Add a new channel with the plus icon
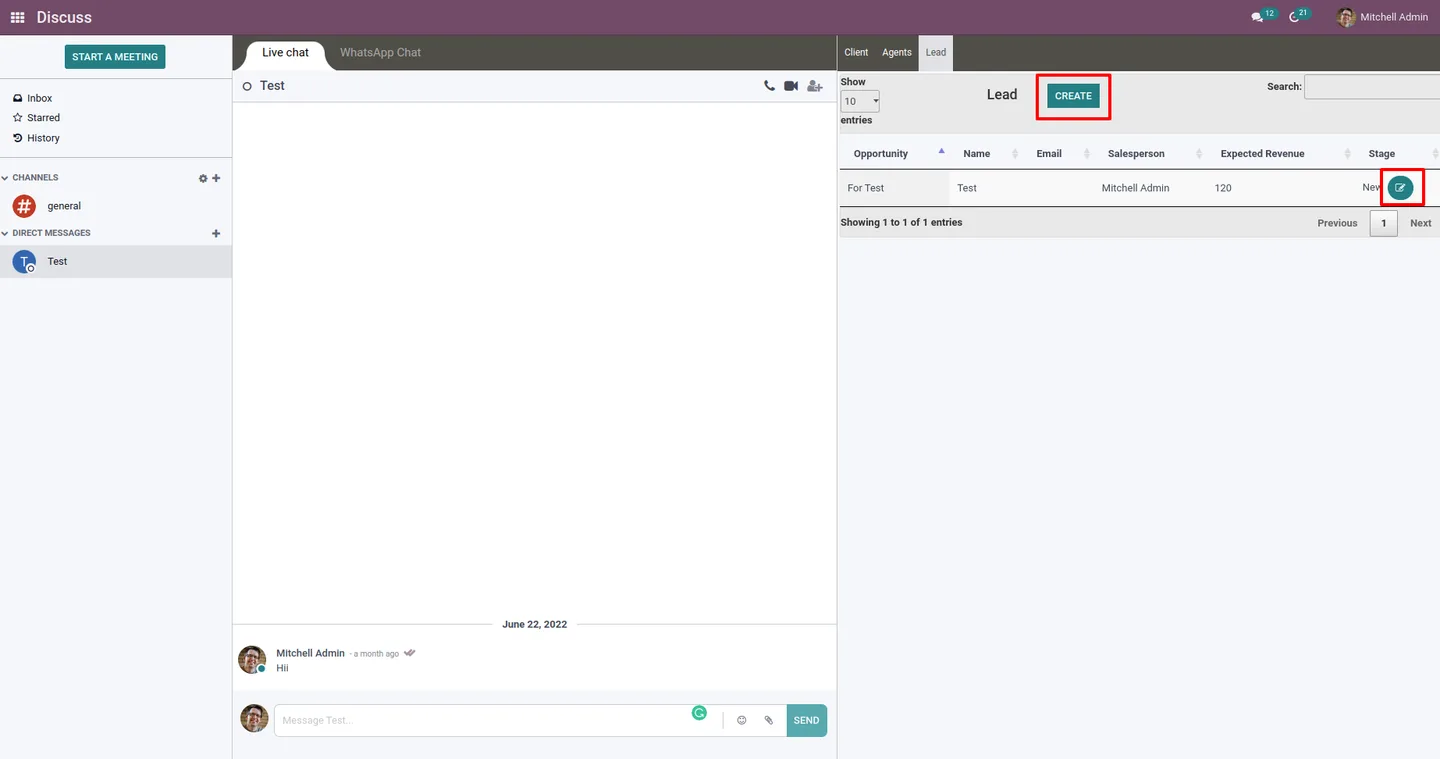1440x759 pixels. [x=216, y=178]
